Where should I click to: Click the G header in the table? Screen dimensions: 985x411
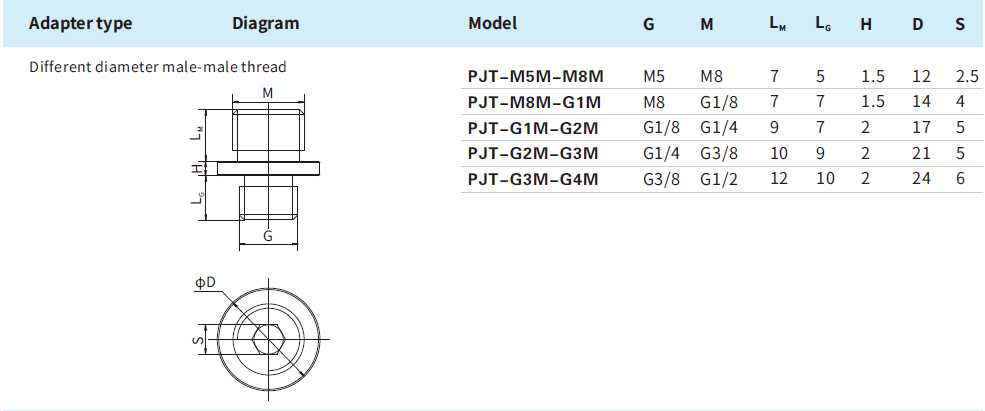point(649,24)
